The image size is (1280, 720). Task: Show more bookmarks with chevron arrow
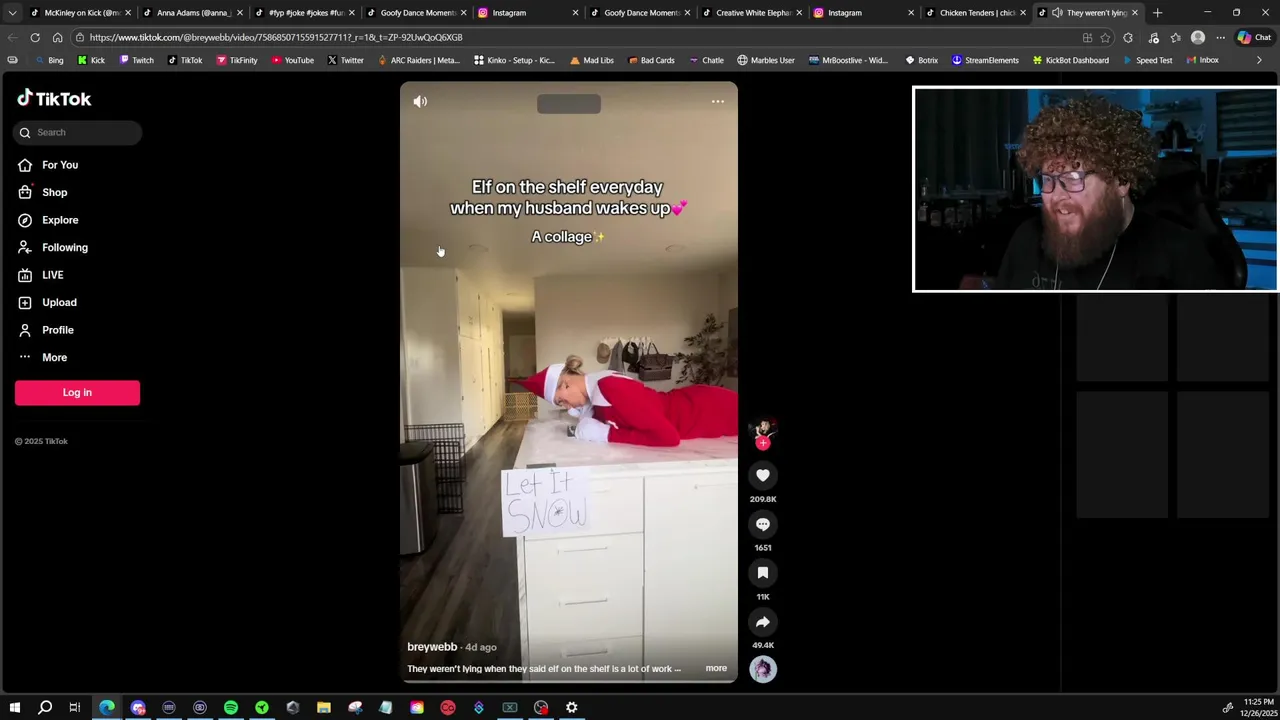click(x=1259, y=60)
